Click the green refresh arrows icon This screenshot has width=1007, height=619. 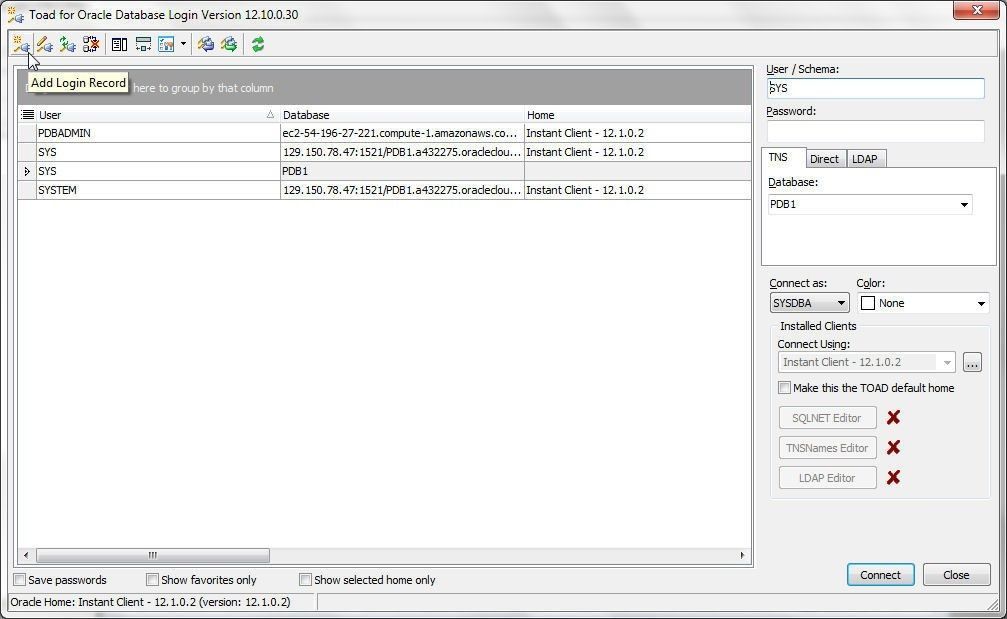[258, 44]
